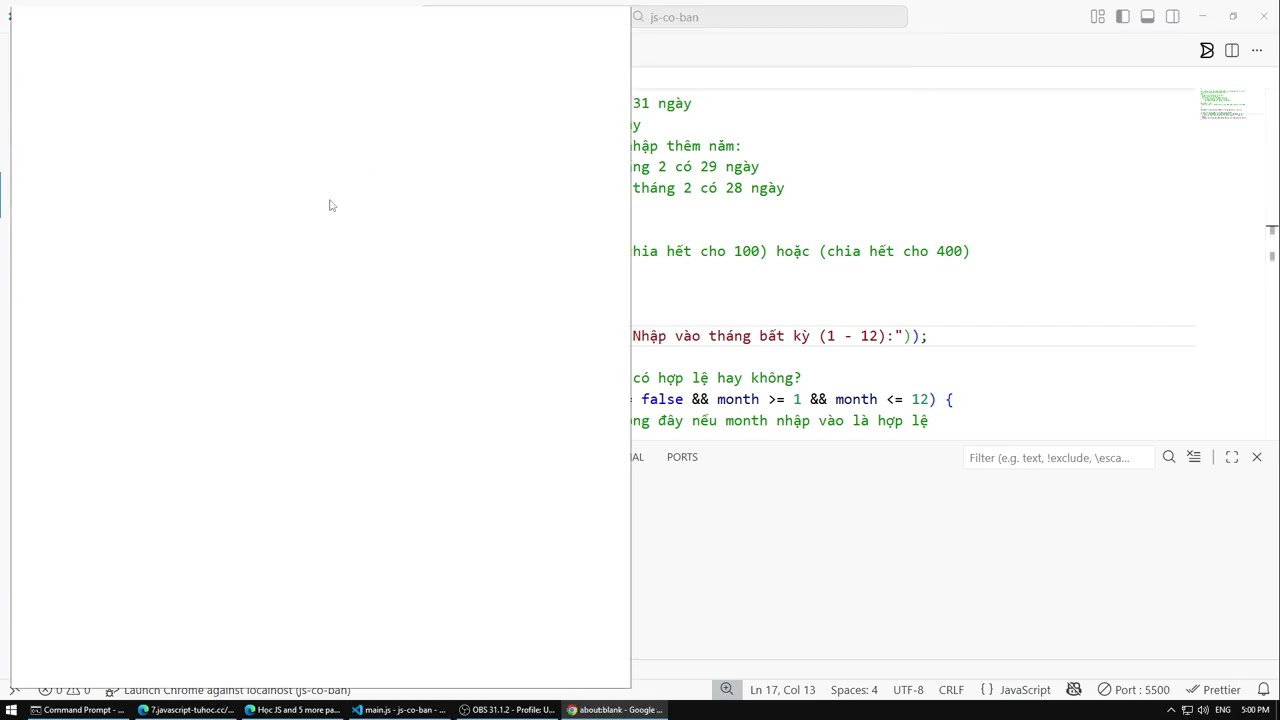The width and height of the screenshot is (1280, 720).
Task: Toggle Primary Side Bar visibility icon
Action: pyautogui.click(x=1123, y=17)
